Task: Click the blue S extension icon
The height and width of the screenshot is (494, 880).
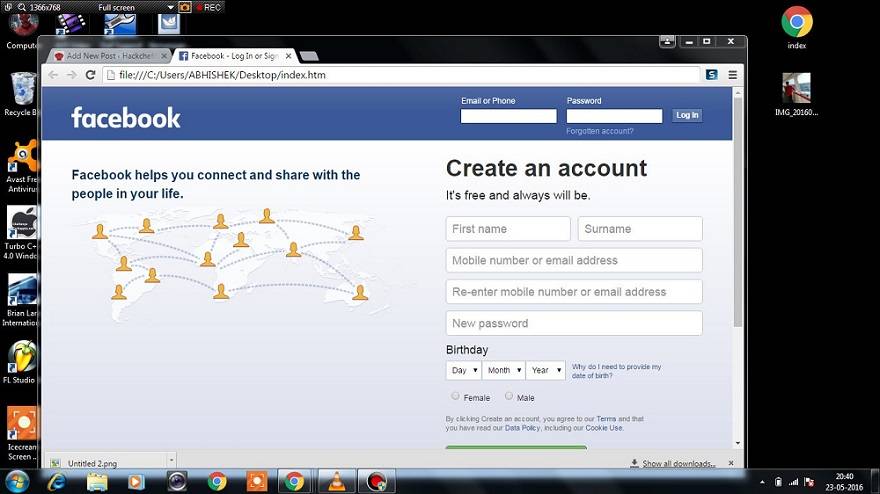Action: pos(712,75)
